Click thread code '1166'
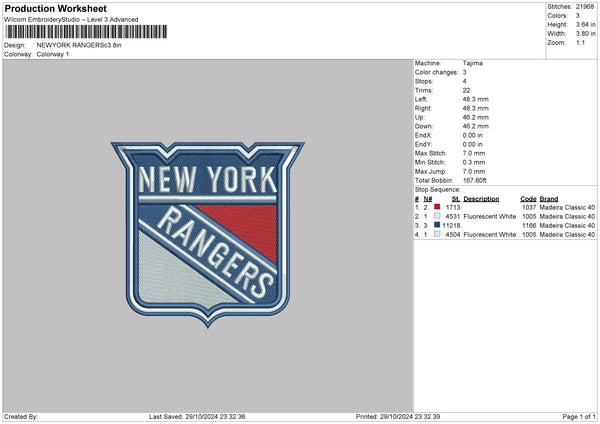The image size is (600, 424). coord(529,225)
